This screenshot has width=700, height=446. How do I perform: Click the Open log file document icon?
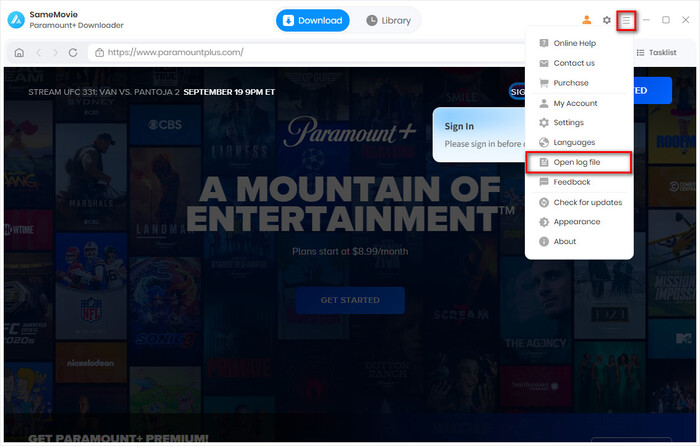click(544, 162)
